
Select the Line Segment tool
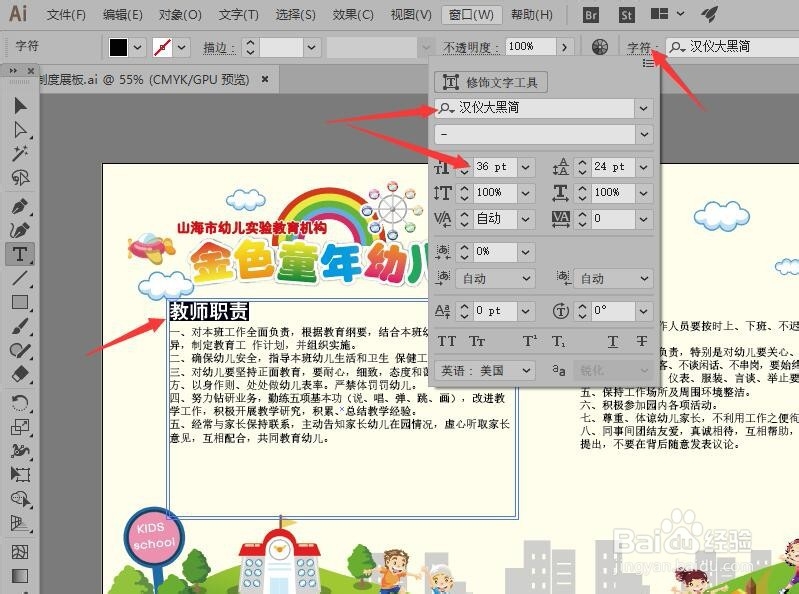click(x=20, y=278)
